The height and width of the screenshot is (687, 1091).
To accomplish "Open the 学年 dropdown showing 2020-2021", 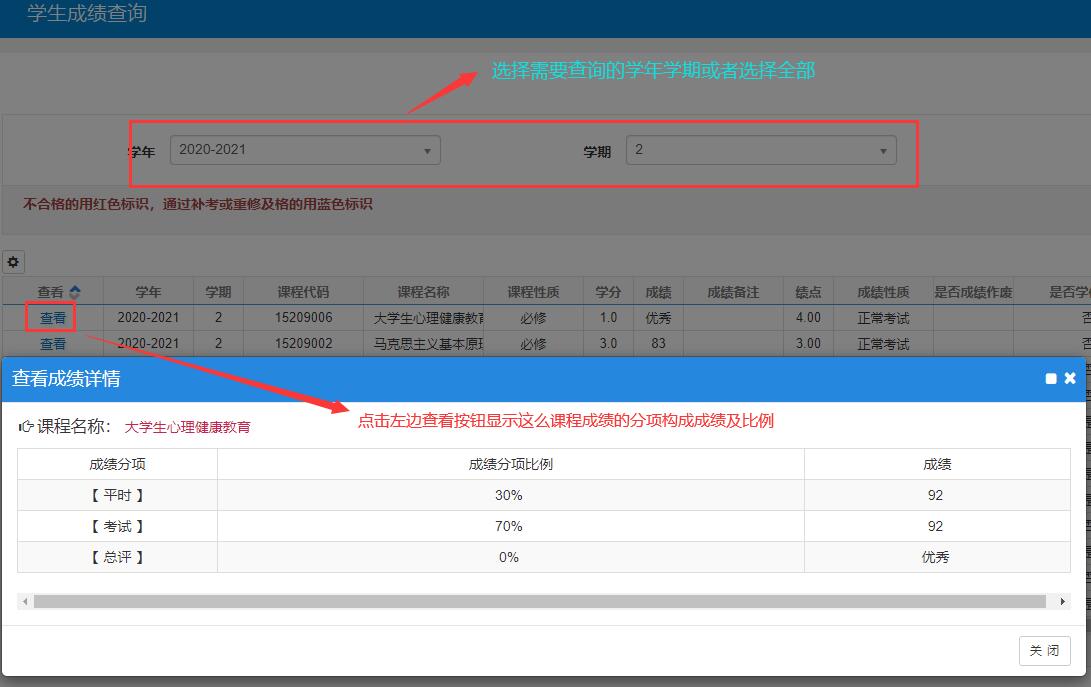I will 305,150.
